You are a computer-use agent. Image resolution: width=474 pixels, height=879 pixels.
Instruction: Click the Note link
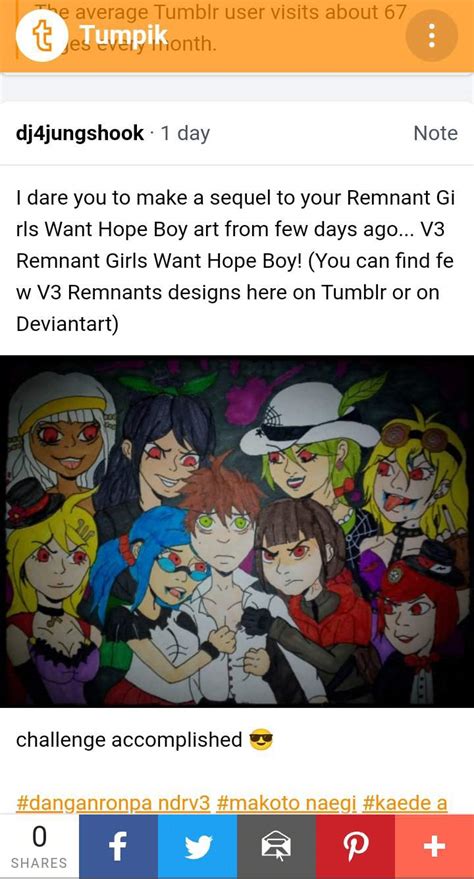point(435,133)
